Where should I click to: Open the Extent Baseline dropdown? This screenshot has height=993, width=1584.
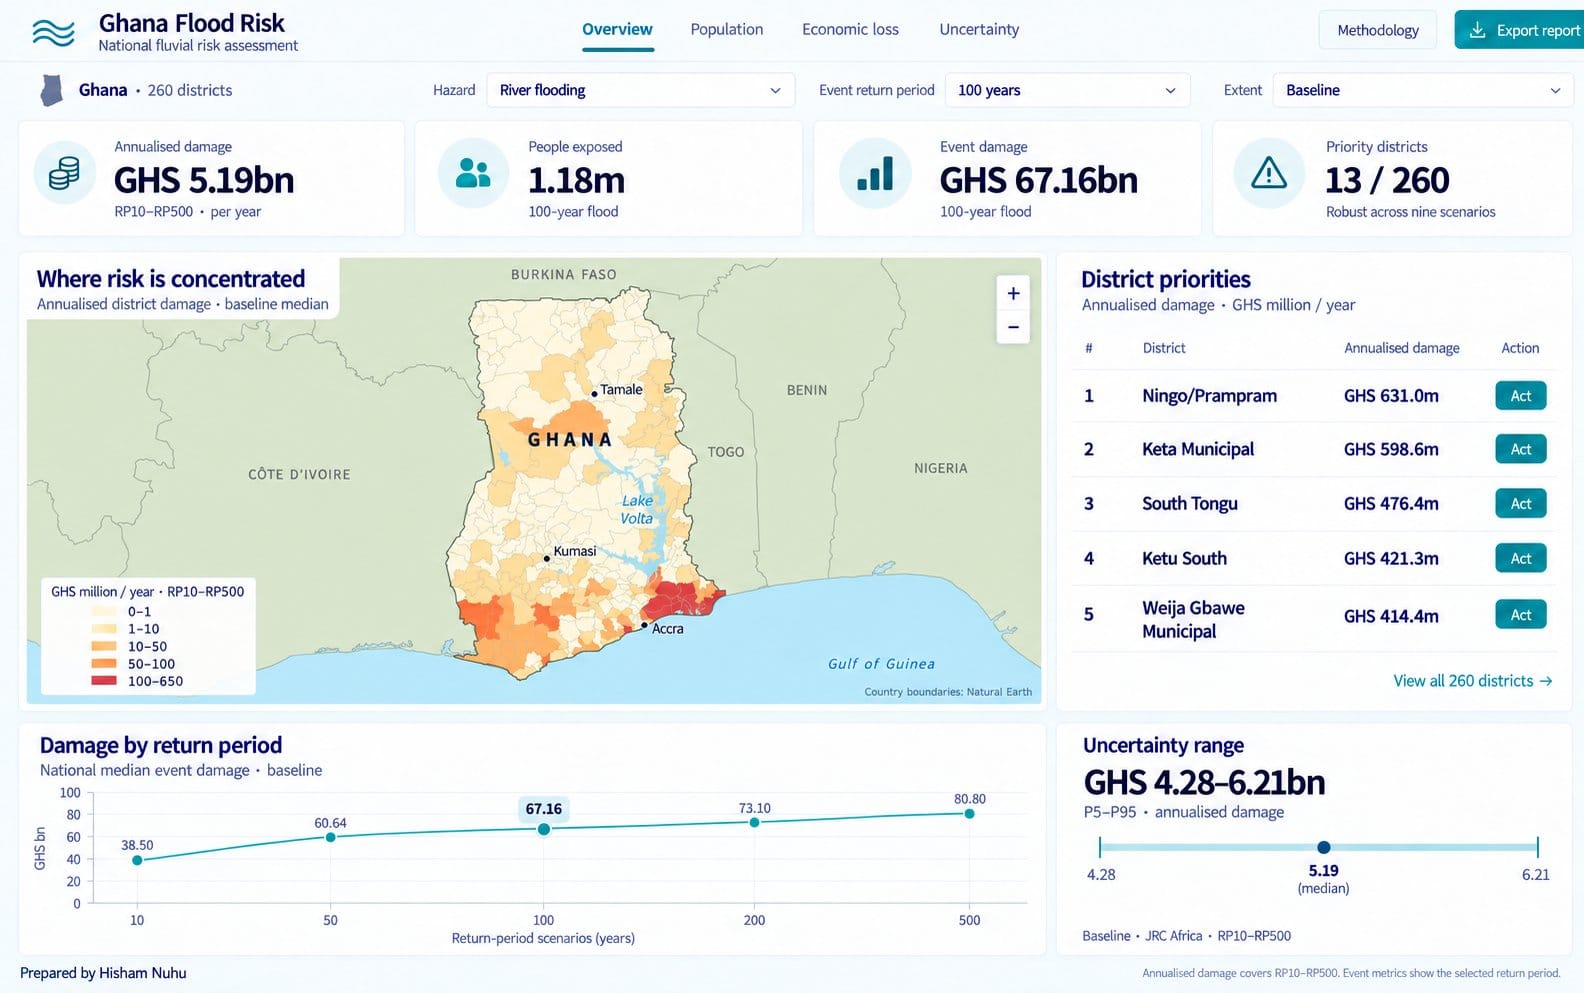(x=1422, y=90)
